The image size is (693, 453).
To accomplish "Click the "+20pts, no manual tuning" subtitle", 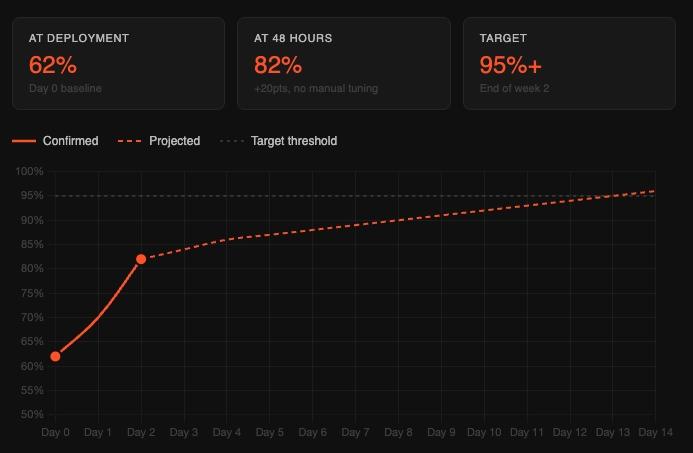I will (x=316, y=89).
